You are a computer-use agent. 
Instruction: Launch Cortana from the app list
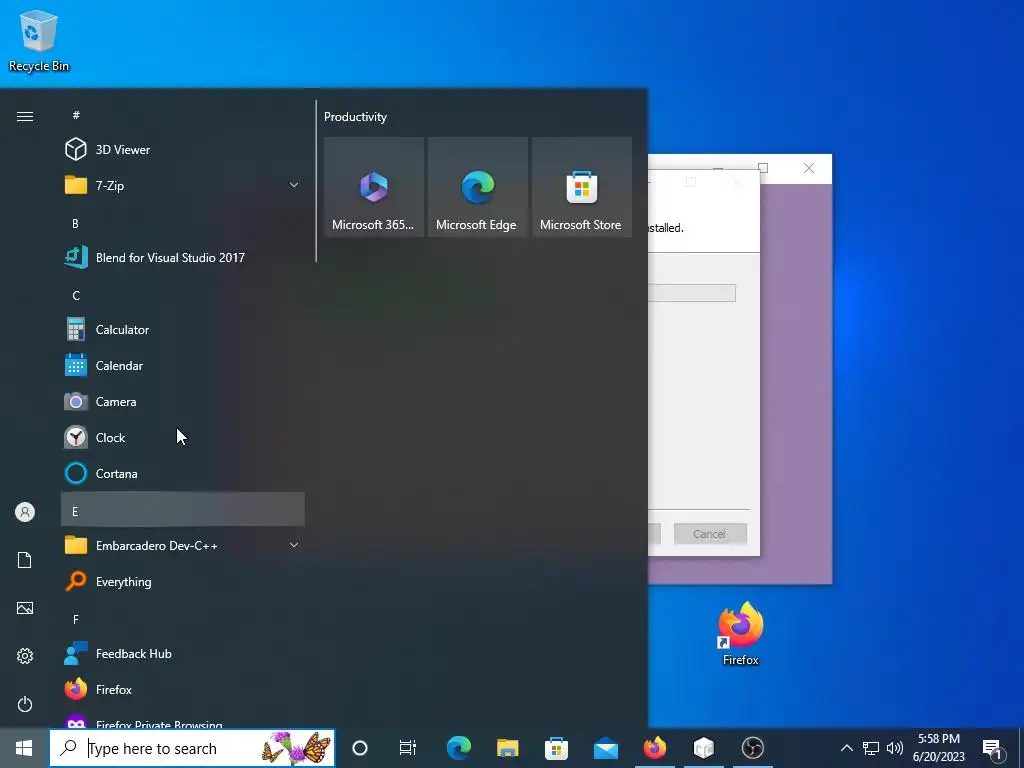point(183,473)
